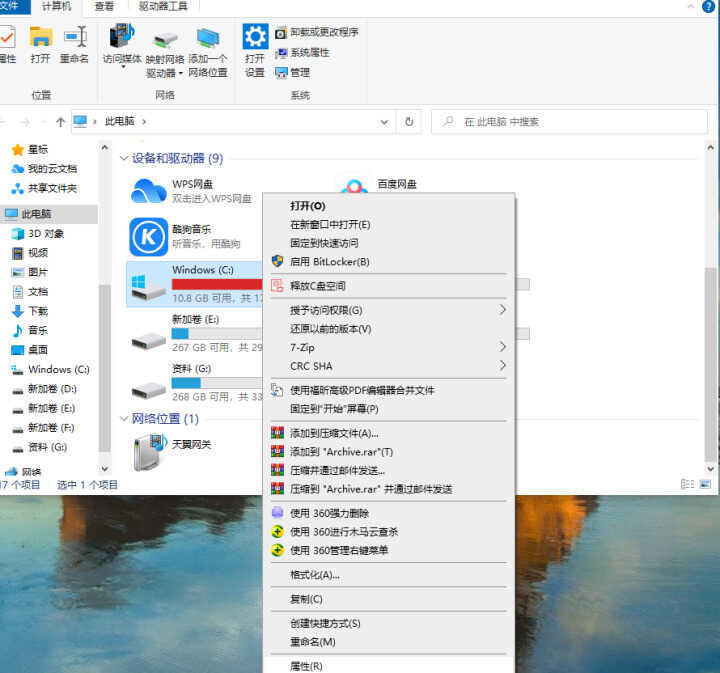Click the help question mark icon
720x673 pixels.
pyautogui.click(x=709, y=6)
